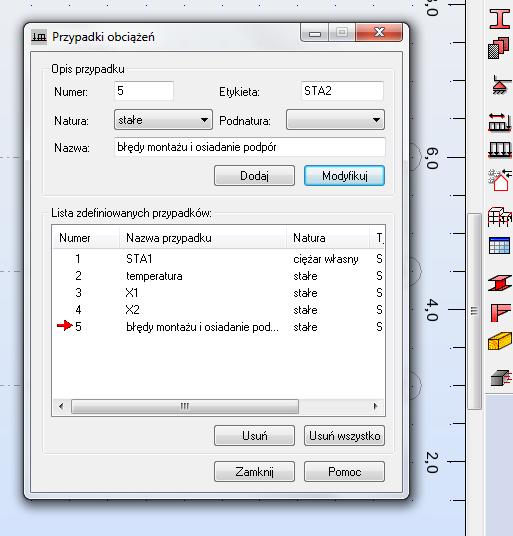Viewport: 513px width, 536px height.
Task: Click the Etykieta field containing STA2
Action: click(342, 91)
